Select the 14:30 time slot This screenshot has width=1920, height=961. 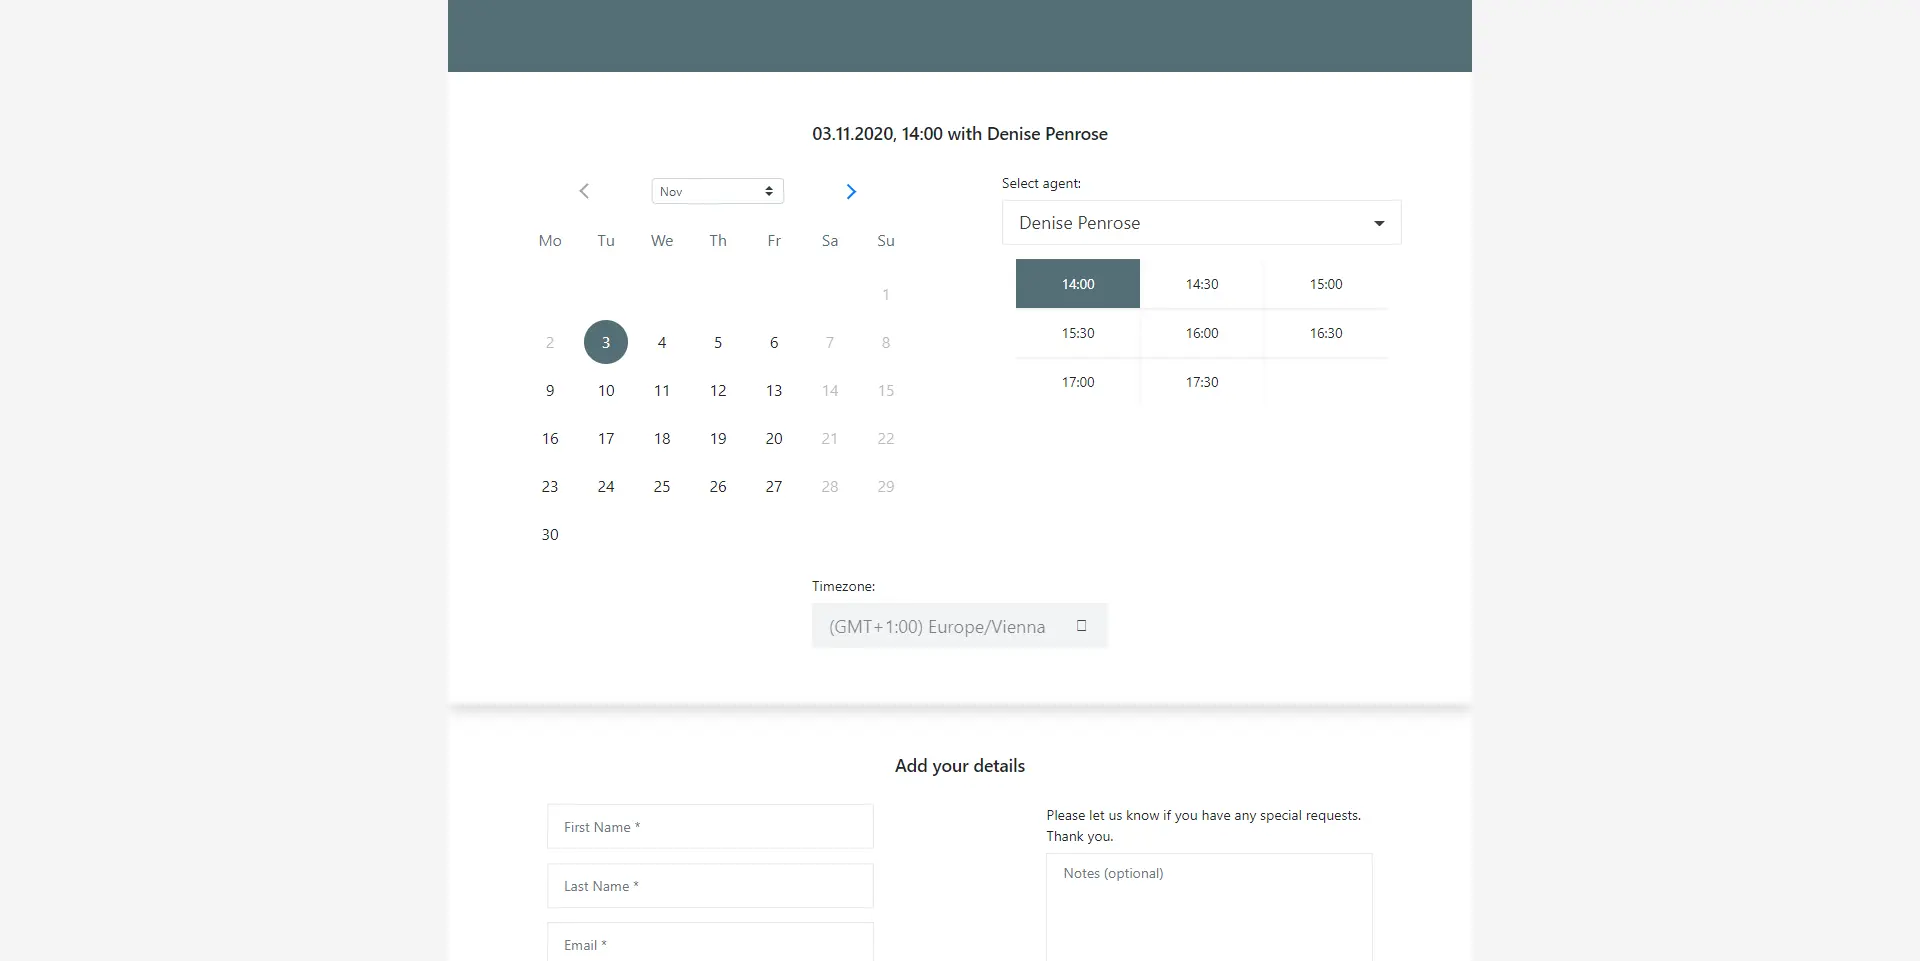pyautogui.click(x=1202, y=284)
